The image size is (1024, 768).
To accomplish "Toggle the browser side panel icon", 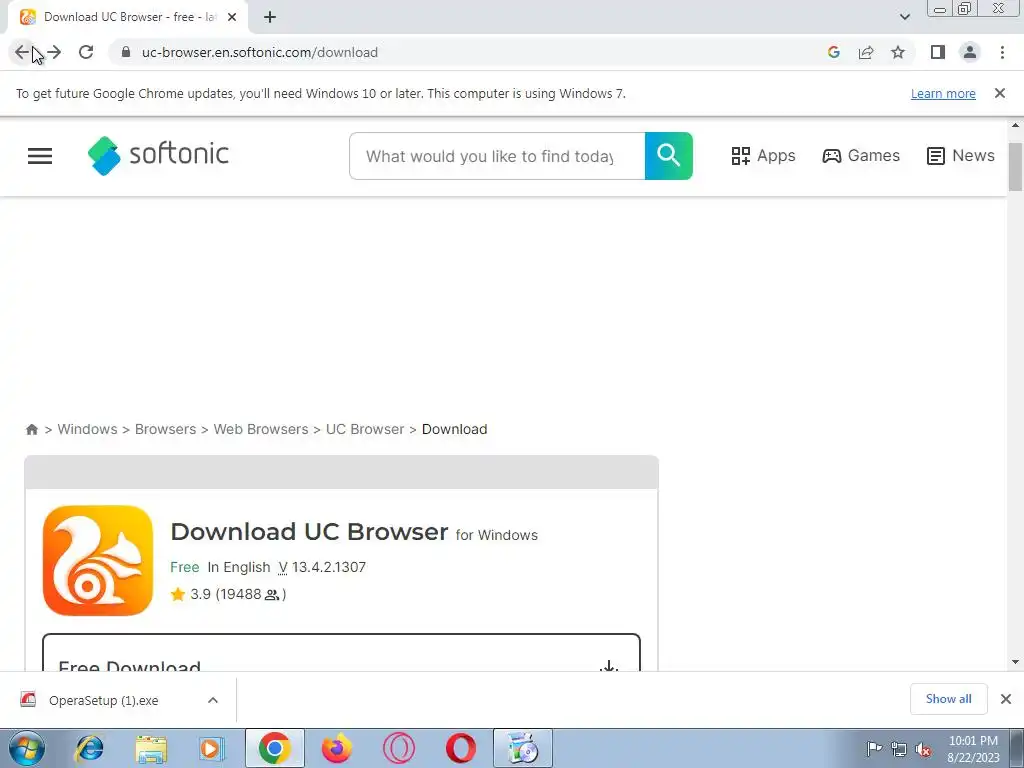I will point(938,52).
